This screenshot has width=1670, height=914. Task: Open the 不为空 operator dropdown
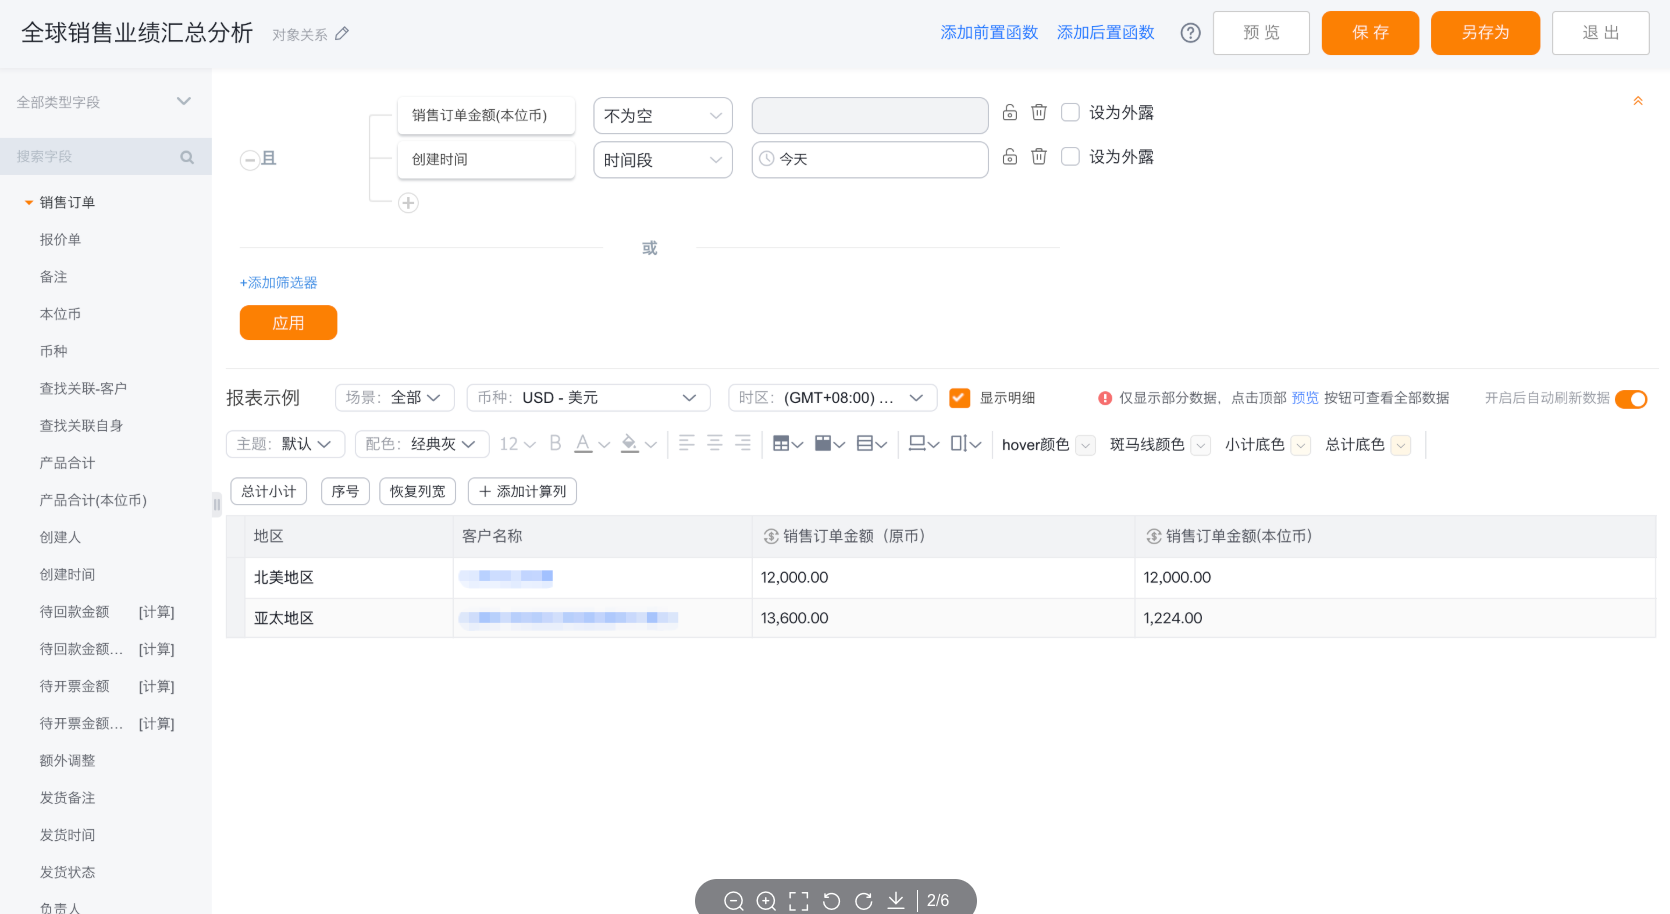click(662, 116)
